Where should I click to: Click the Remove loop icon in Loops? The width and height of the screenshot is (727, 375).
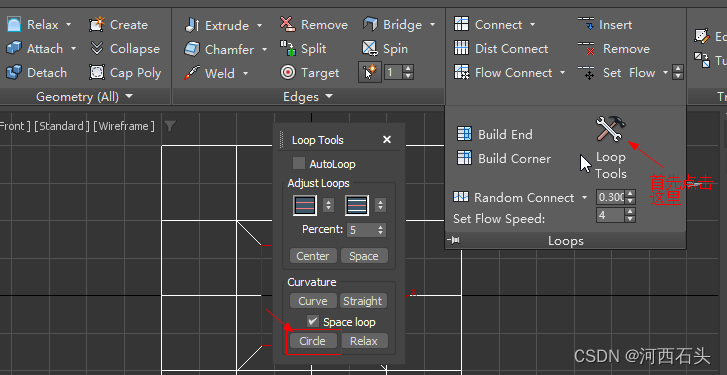[586, 48]
